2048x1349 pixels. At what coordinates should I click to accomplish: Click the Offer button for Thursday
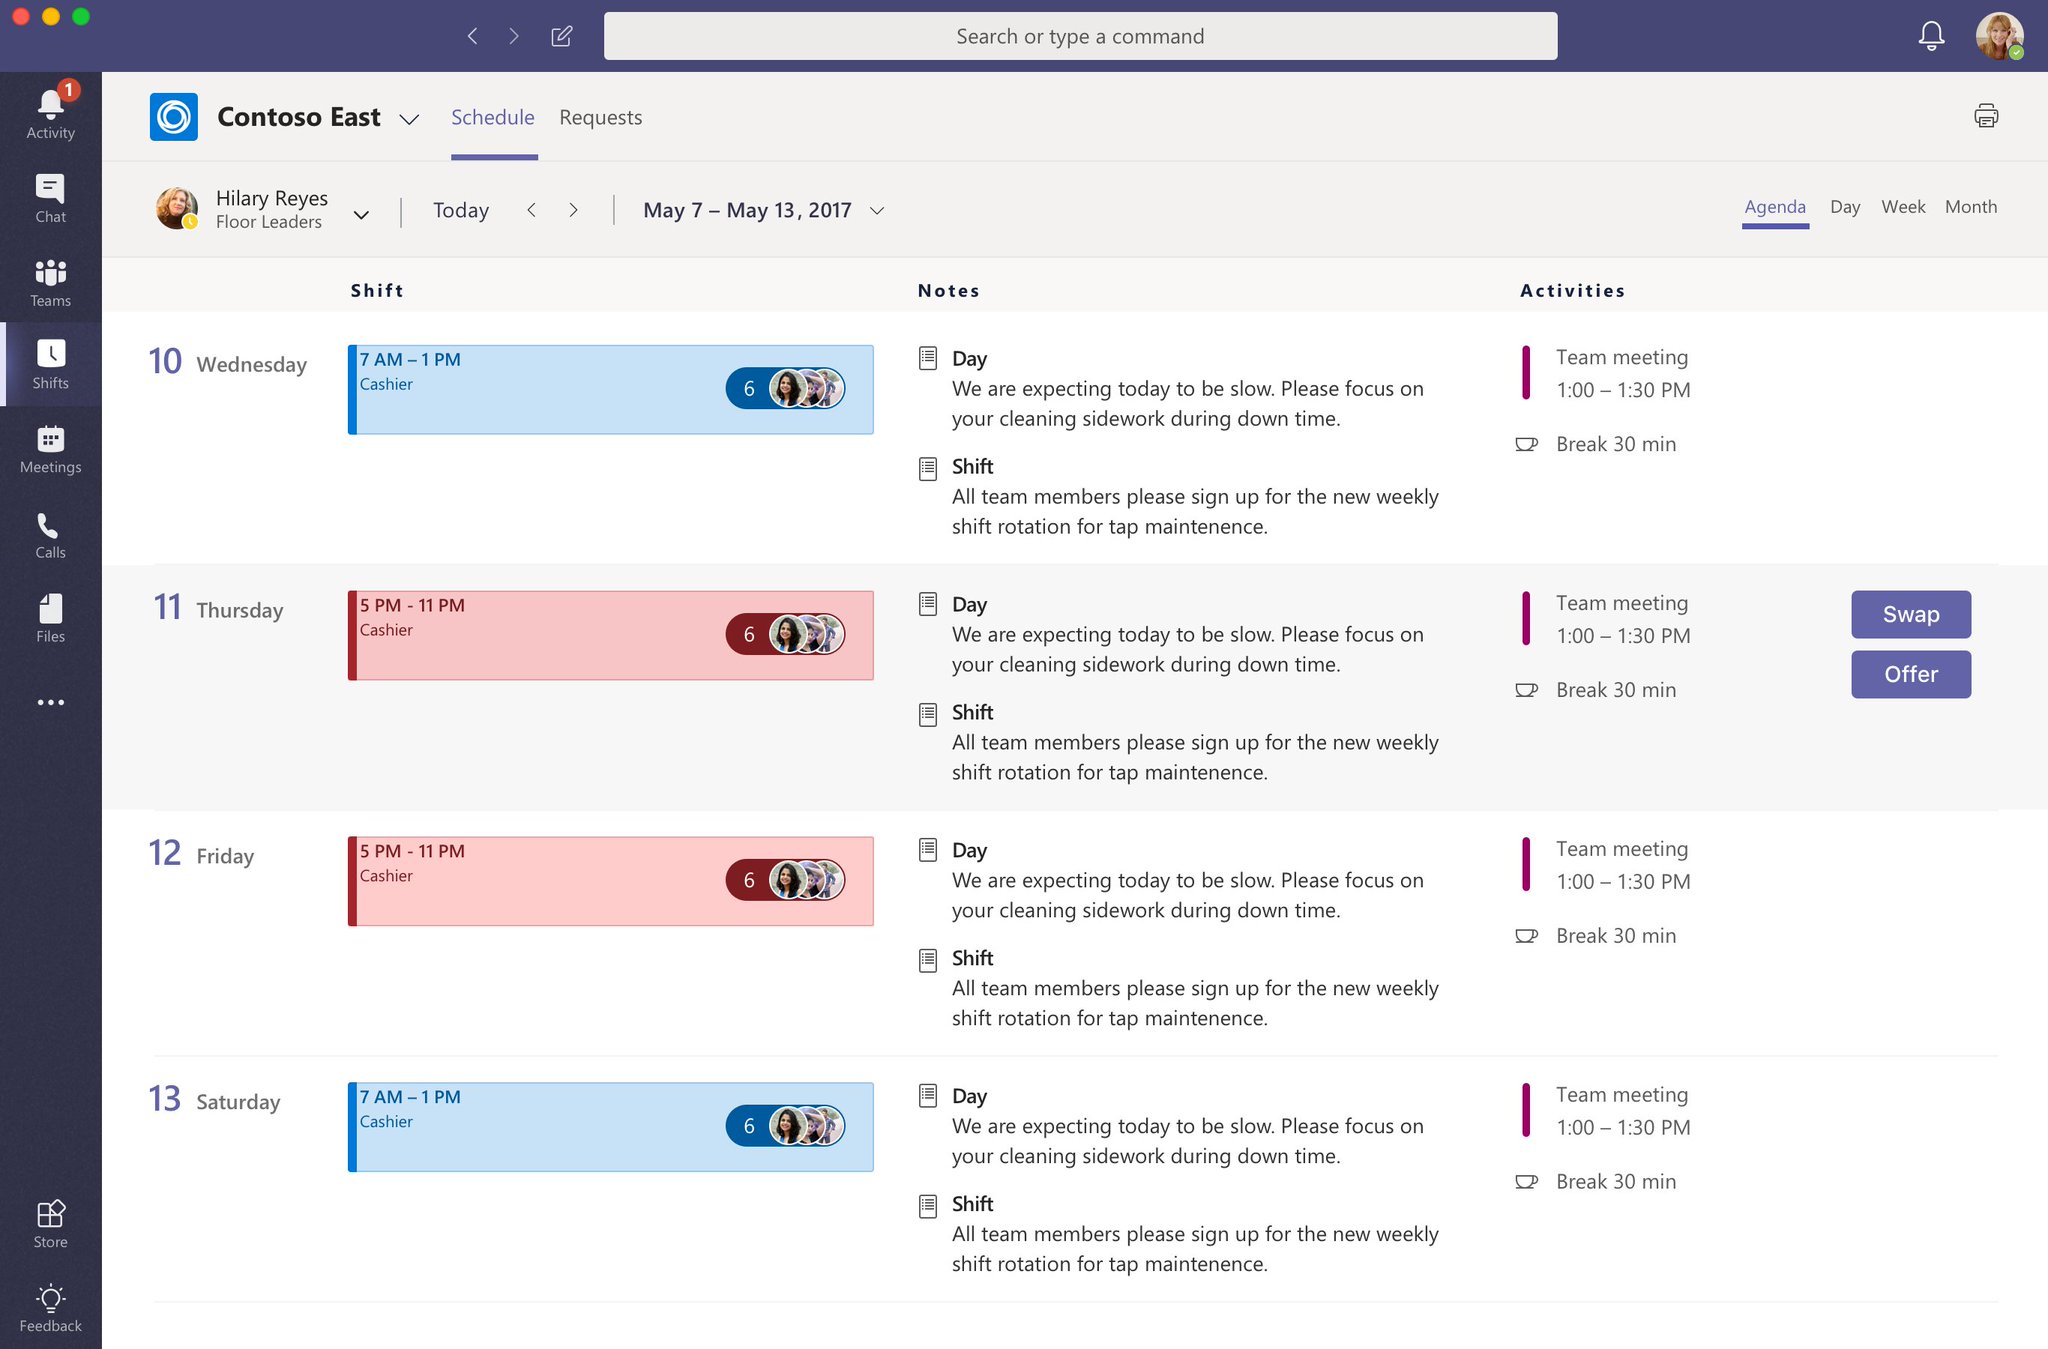pos(1911,674)
